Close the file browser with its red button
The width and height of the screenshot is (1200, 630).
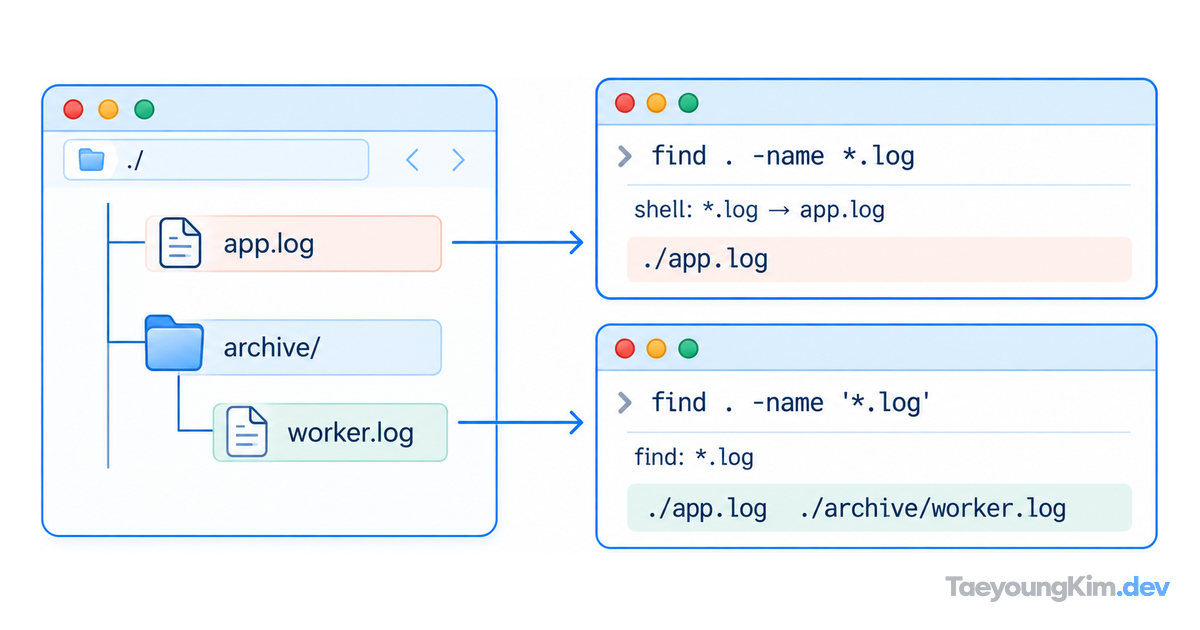coord(73,110)
